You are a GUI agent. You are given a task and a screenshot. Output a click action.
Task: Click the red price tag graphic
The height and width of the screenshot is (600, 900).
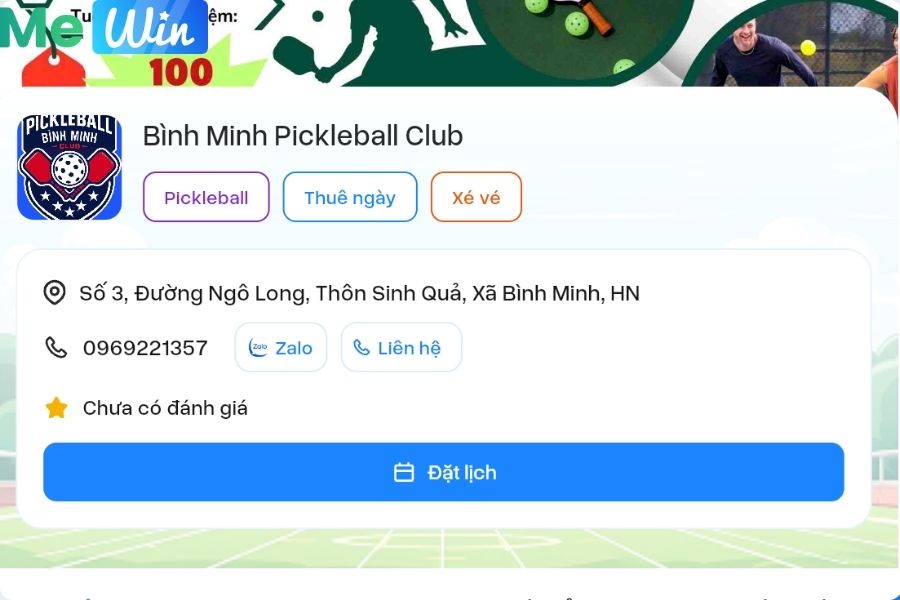coord(53,69)
